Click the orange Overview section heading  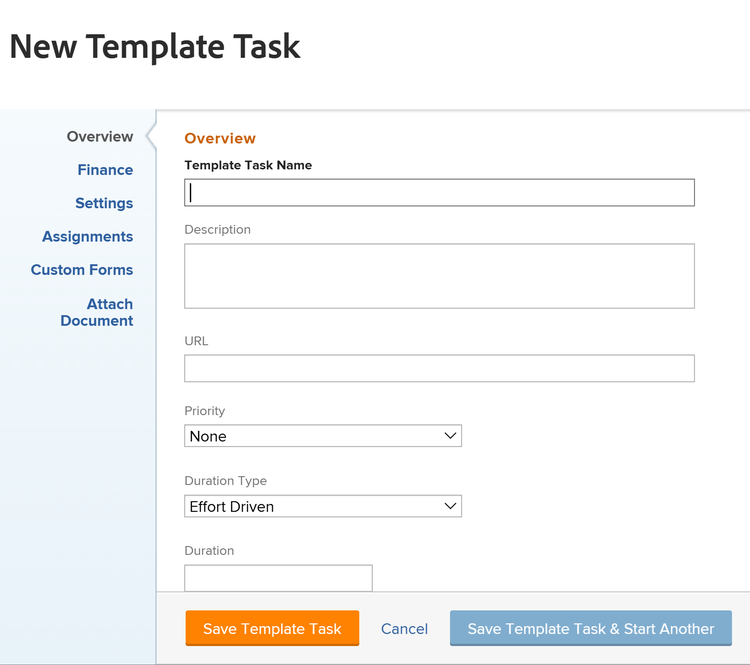[x=220, y=139]
